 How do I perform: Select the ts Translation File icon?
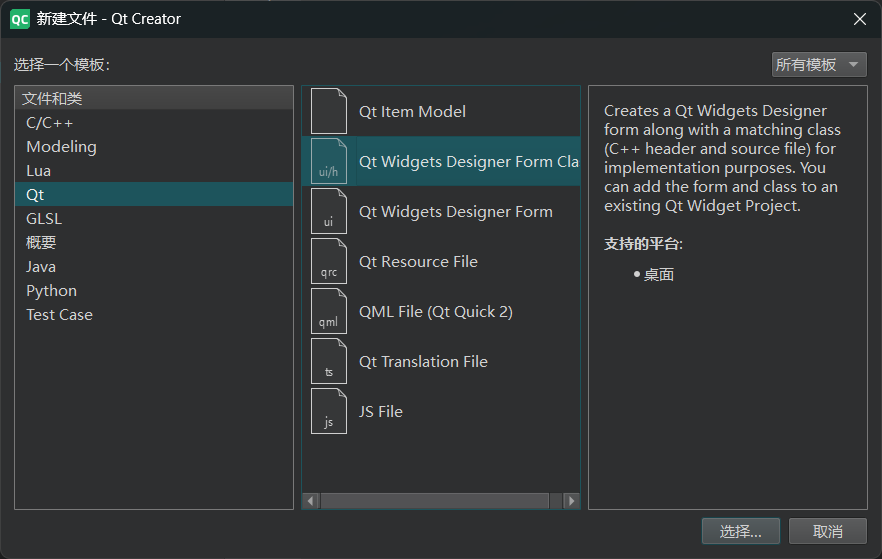point(329,362)
